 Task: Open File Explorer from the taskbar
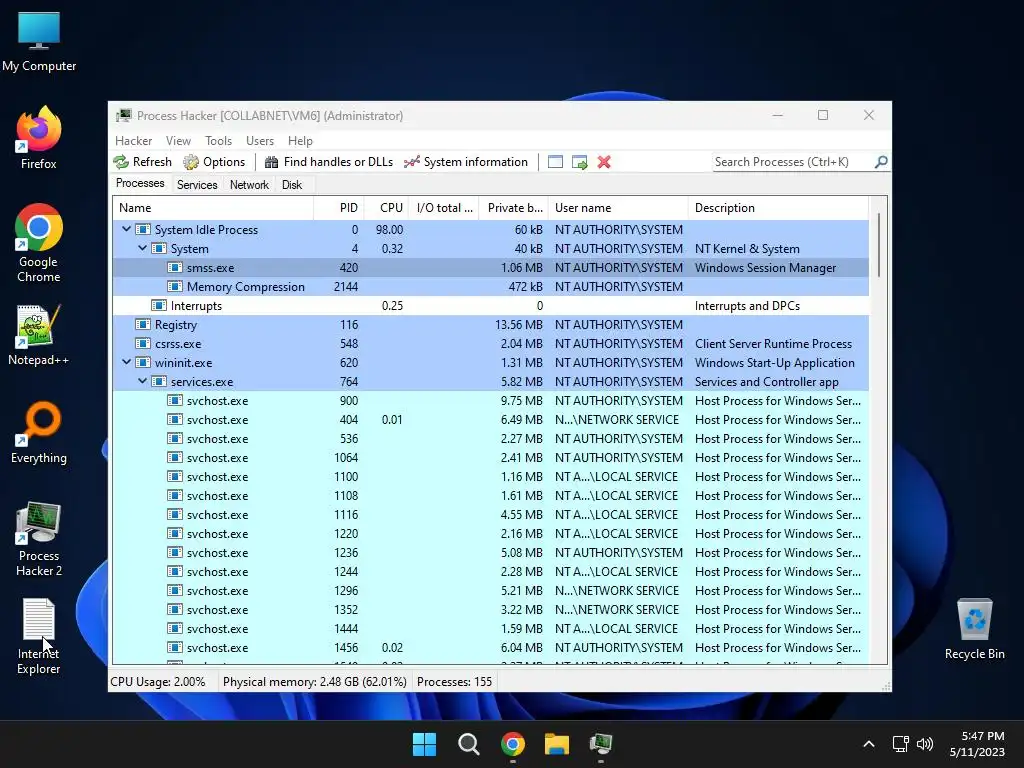[x=556, y=744]
